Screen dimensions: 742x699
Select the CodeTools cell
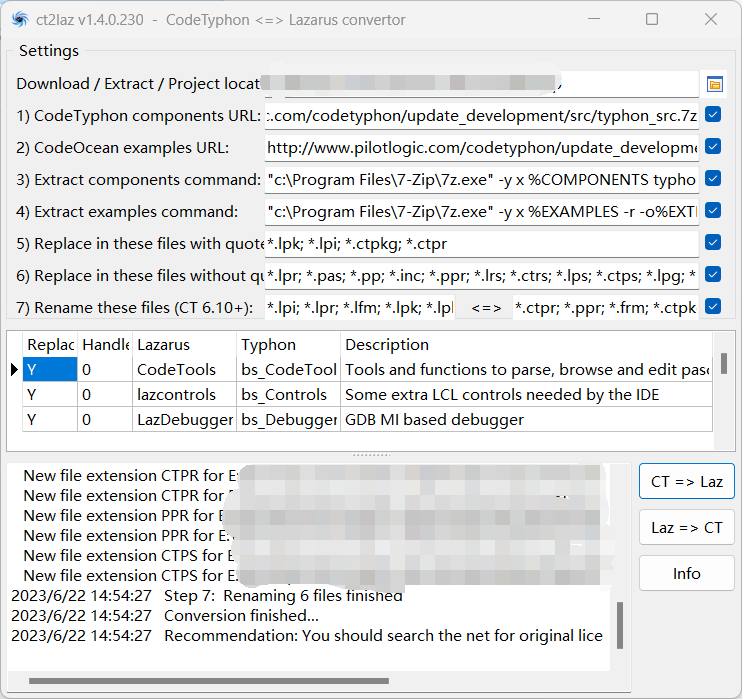(185, 370)
